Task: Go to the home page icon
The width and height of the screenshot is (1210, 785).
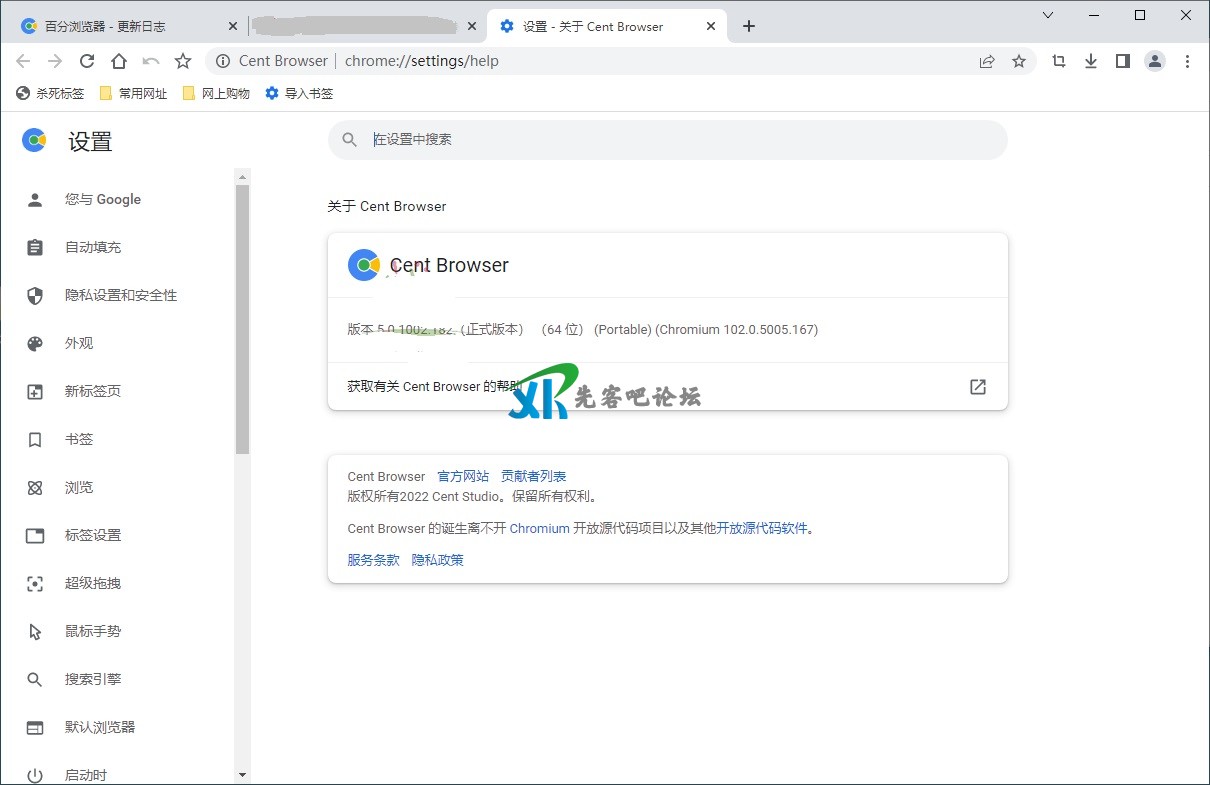Action: click(119, 61)
